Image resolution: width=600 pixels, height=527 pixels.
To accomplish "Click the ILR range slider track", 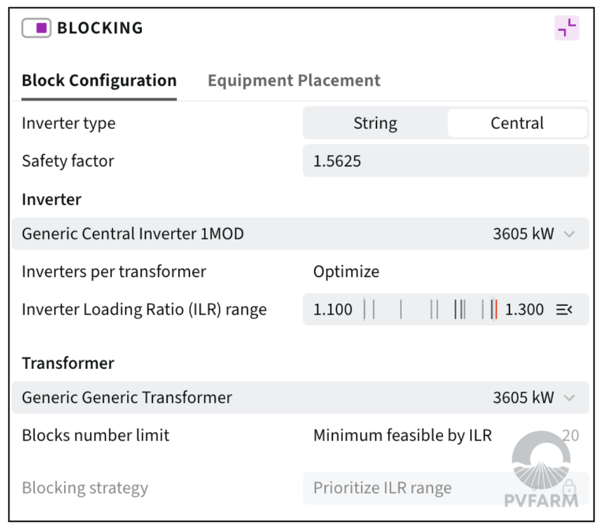I will 428,309.
